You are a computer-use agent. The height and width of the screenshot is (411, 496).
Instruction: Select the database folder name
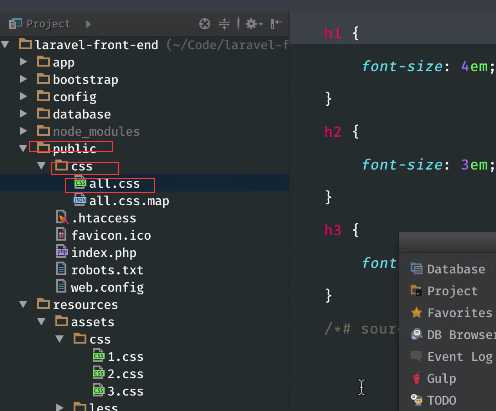[82, 114]
